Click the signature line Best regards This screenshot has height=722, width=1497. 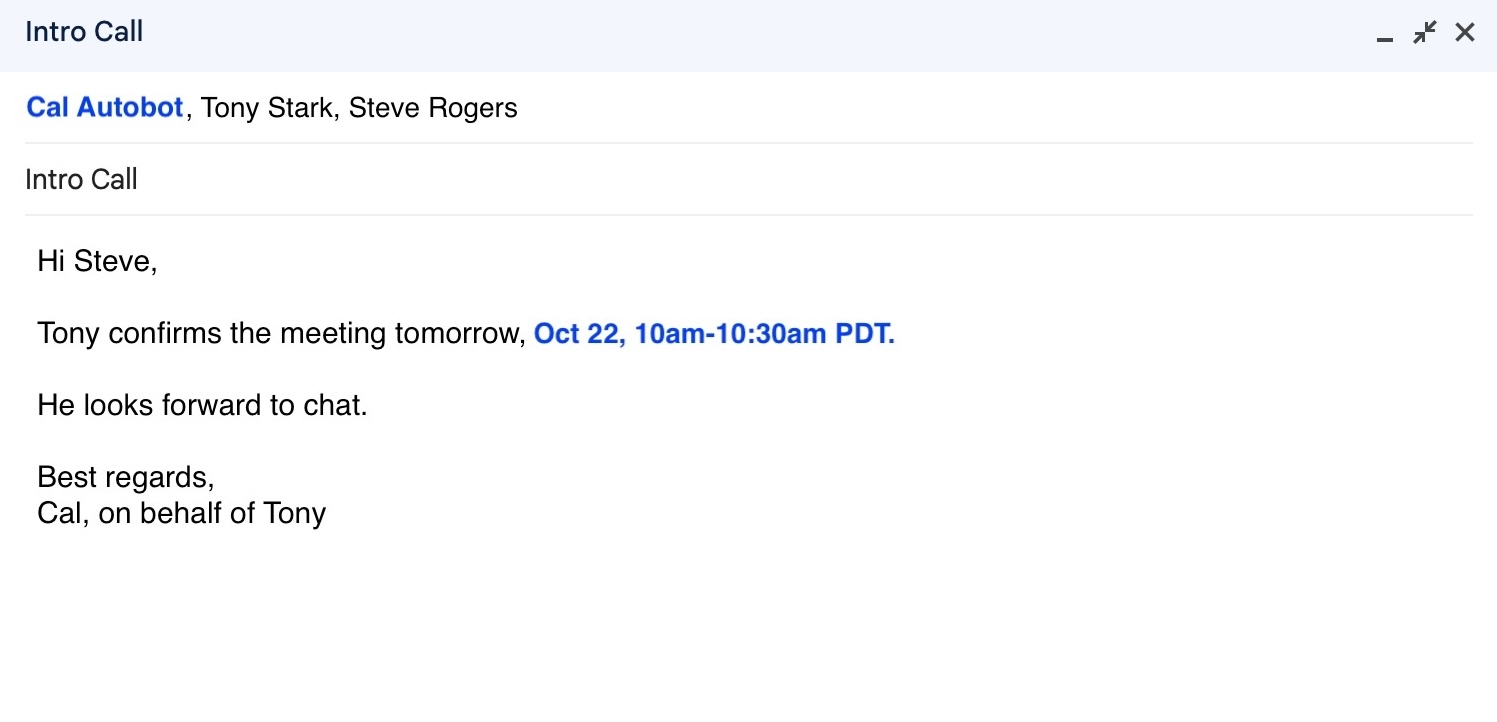click(124, 477)
